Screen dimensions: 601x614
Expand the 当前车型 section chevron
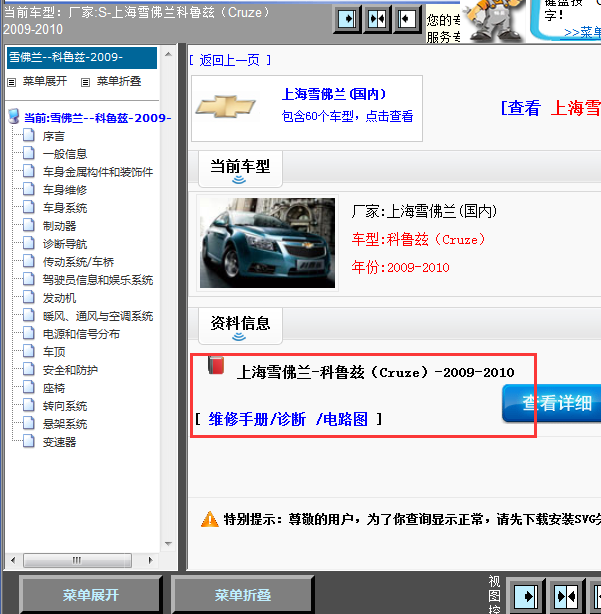click(x=239, y=180)
